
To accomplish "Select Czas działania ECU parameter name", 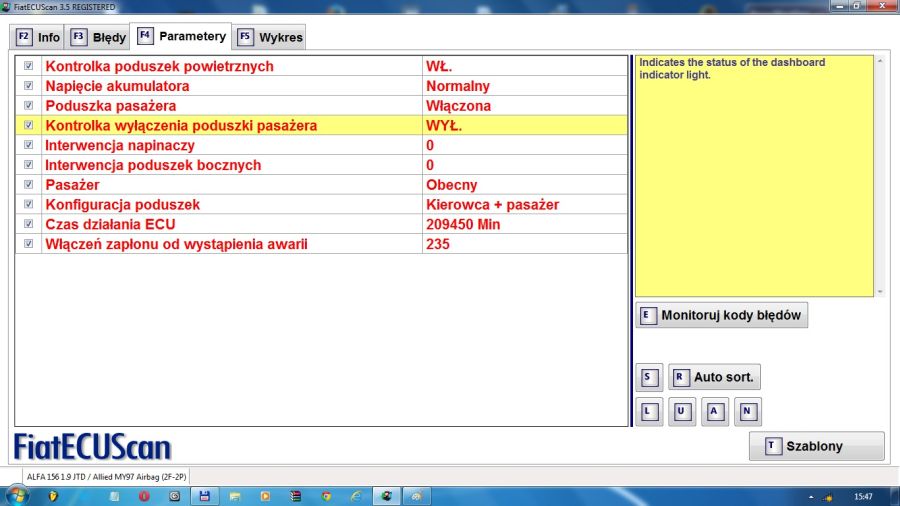I will (x=110, y=224).
